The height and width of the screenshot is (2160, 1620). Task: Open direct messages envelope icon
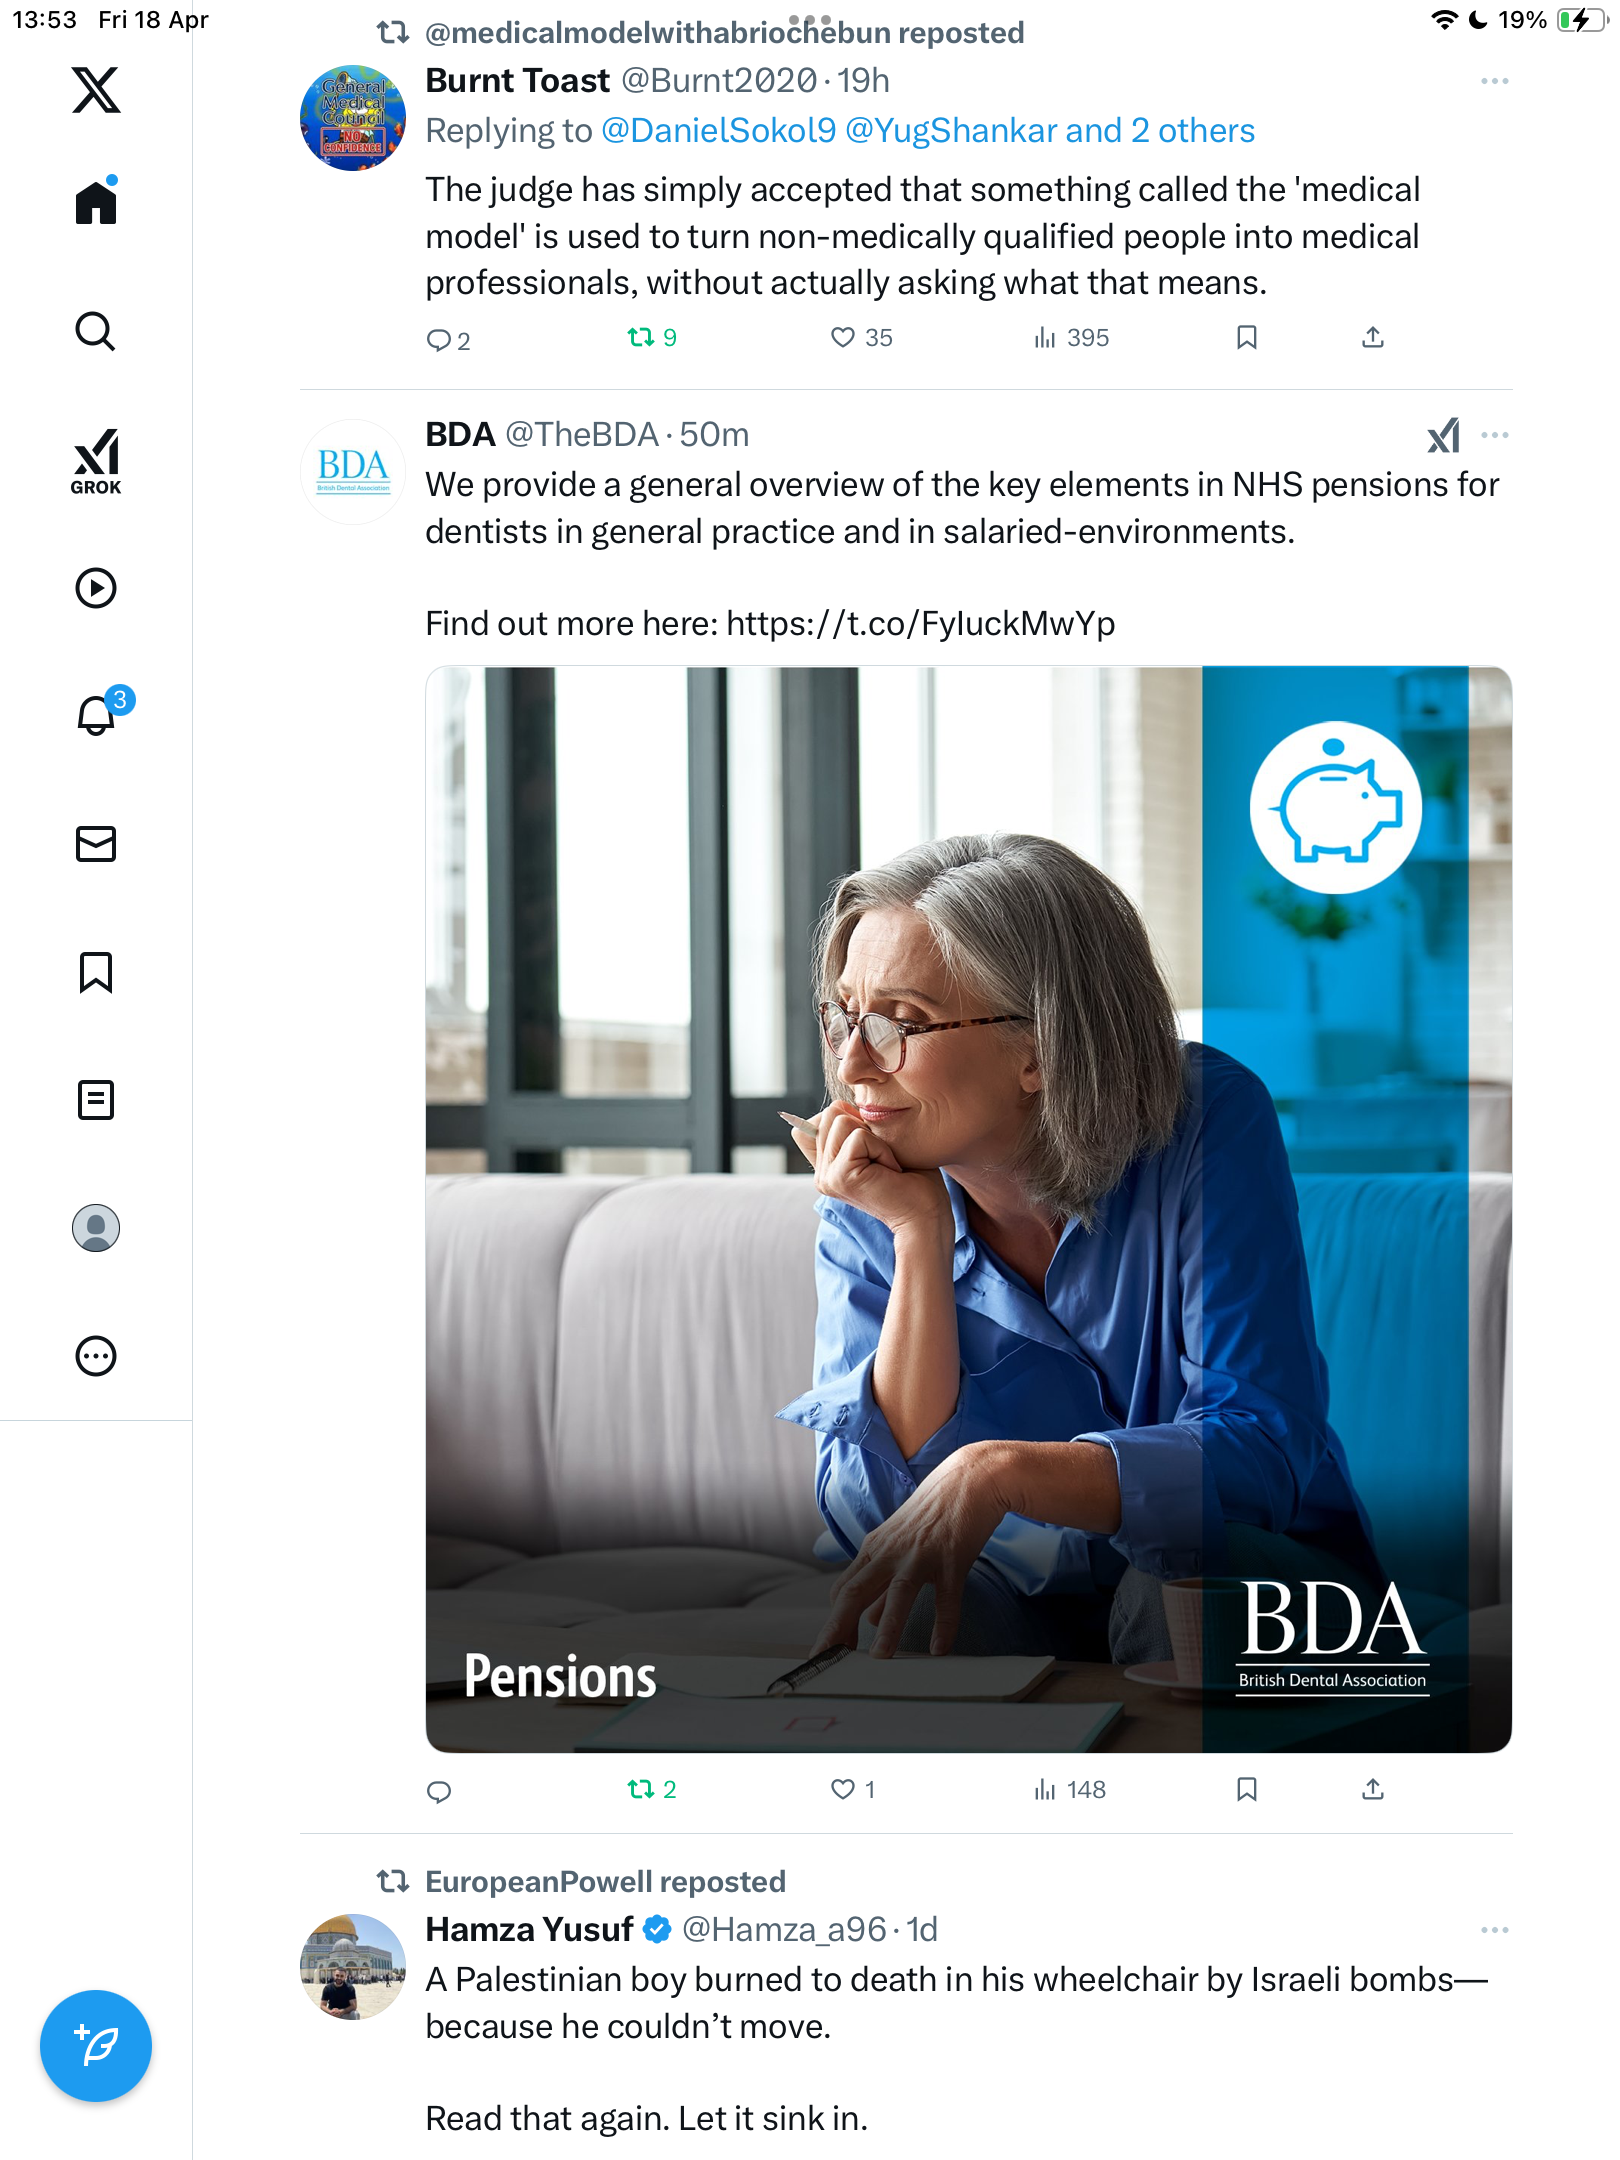click(96, 844)
